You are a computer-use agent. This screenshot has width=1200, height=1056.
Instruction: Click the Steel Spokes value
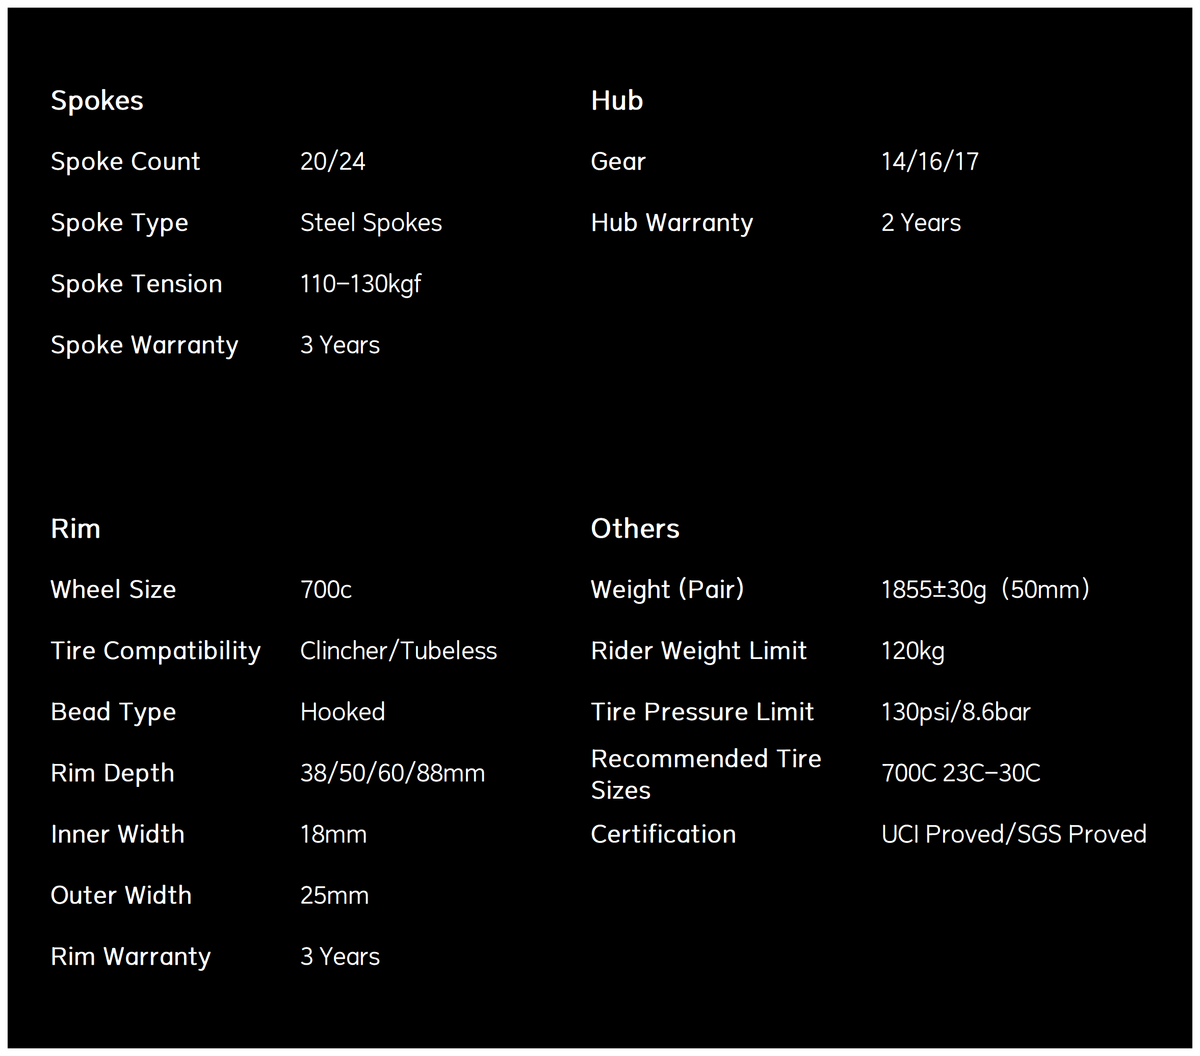(371, 223)
